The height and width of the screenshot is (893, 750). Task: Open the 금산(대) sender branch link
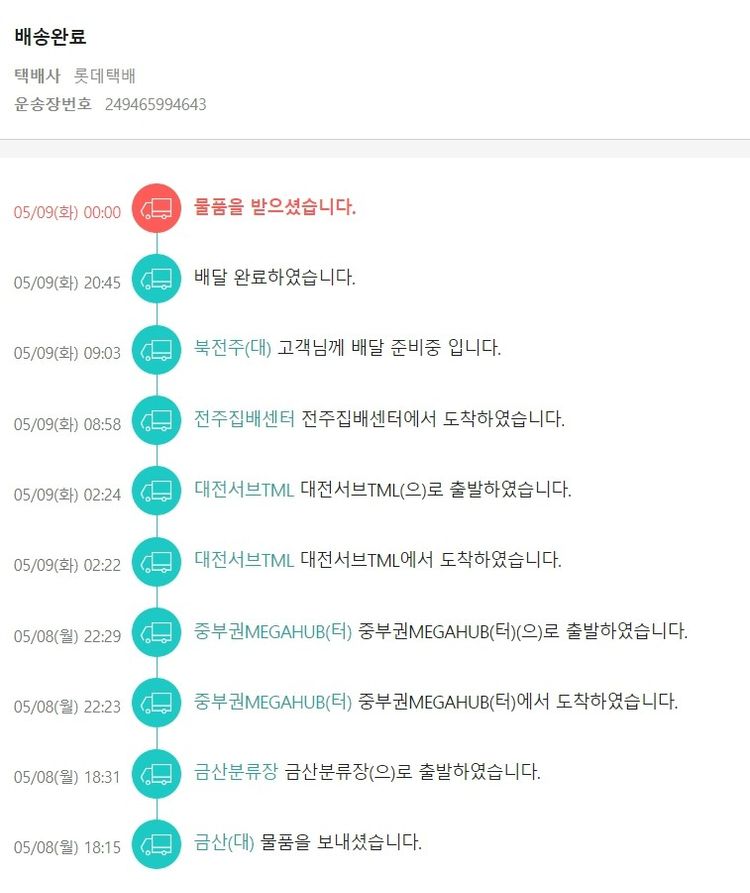225,843
